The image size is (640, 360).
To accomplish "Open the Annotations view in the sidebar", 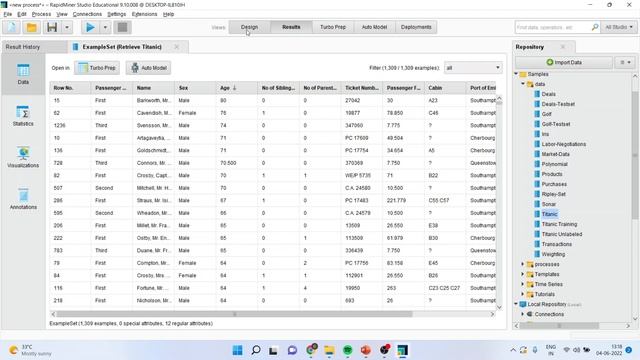I will coord(23,199).
